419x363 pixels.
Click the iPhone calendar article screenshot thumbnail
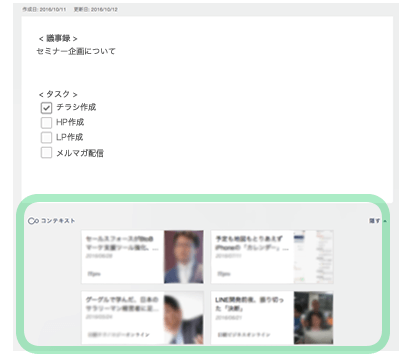pos(313,257)
